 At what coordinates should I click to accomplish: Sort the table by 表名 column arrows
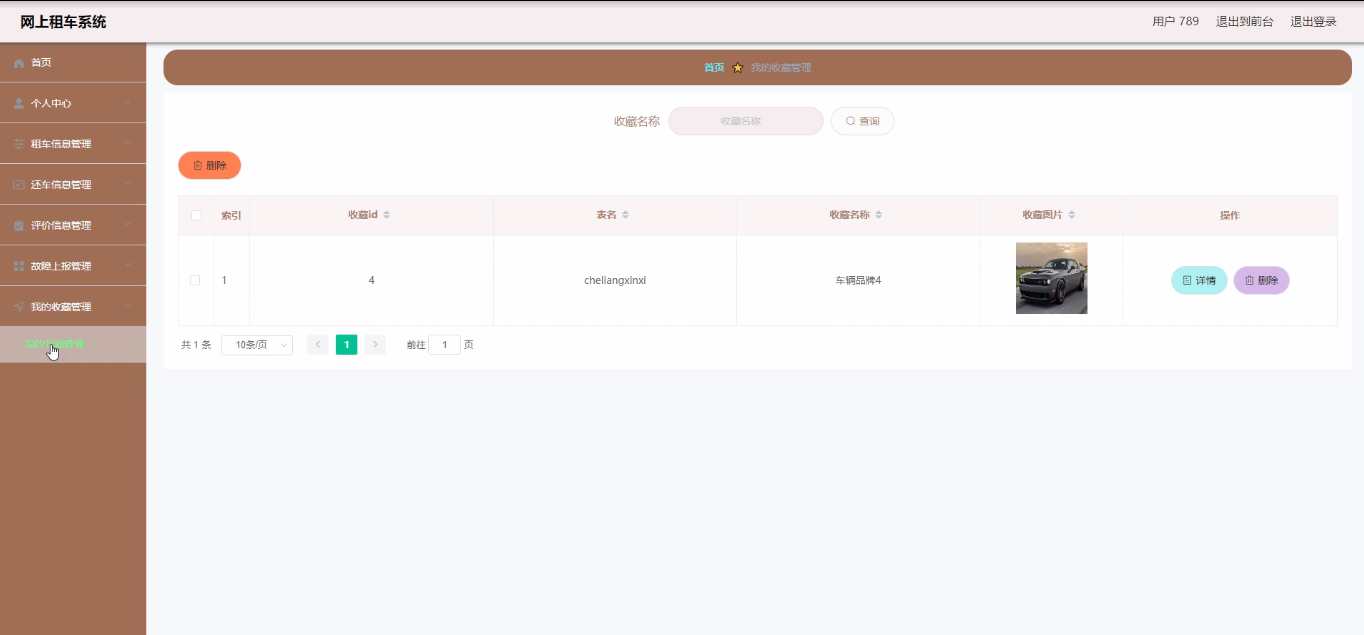(x=626, y=215)
